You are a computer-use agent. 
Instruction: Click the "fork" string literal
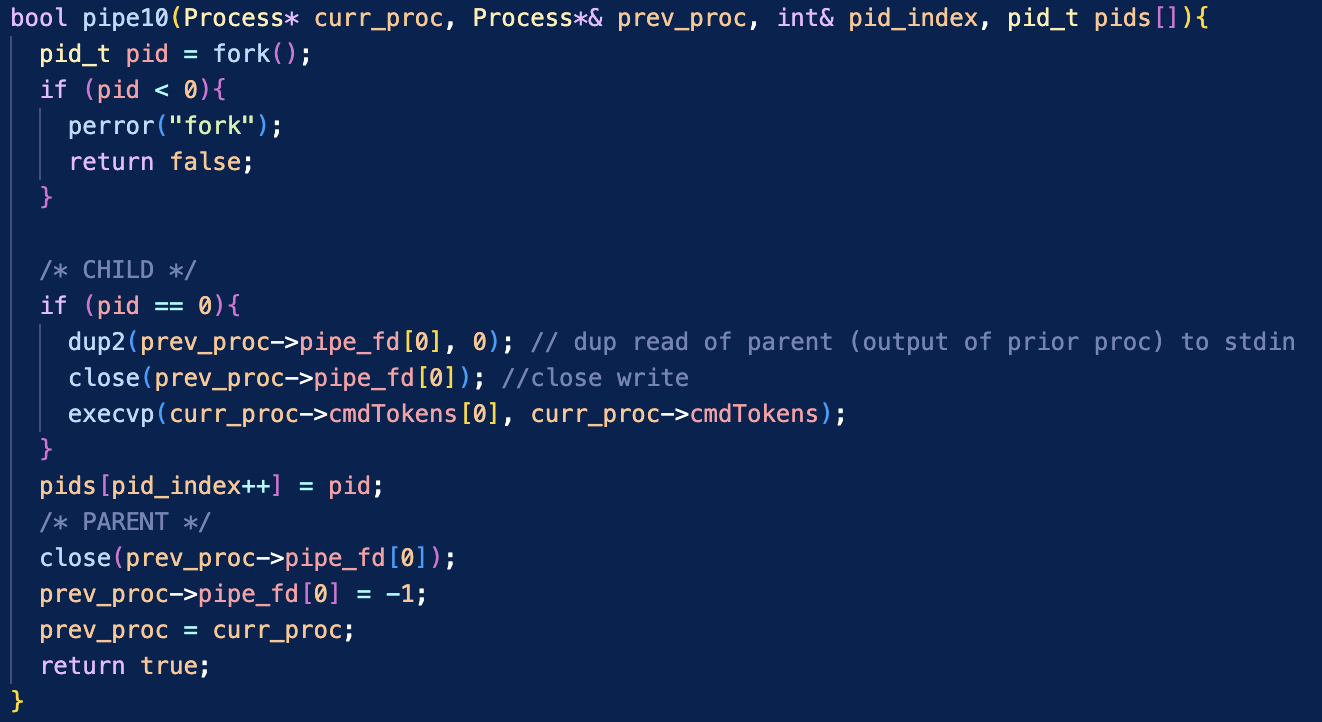[220, 126]
